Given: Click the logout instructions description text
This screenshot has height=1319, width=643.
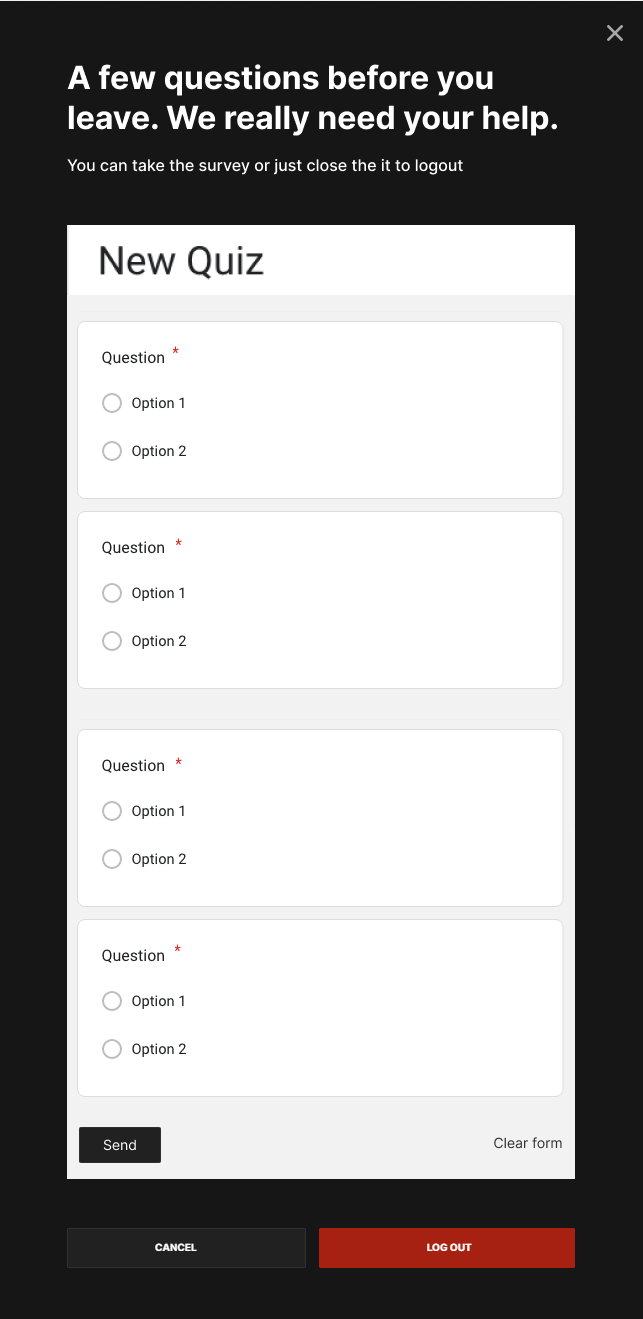Looking at the screenshot, I should (x=264, y=165).
